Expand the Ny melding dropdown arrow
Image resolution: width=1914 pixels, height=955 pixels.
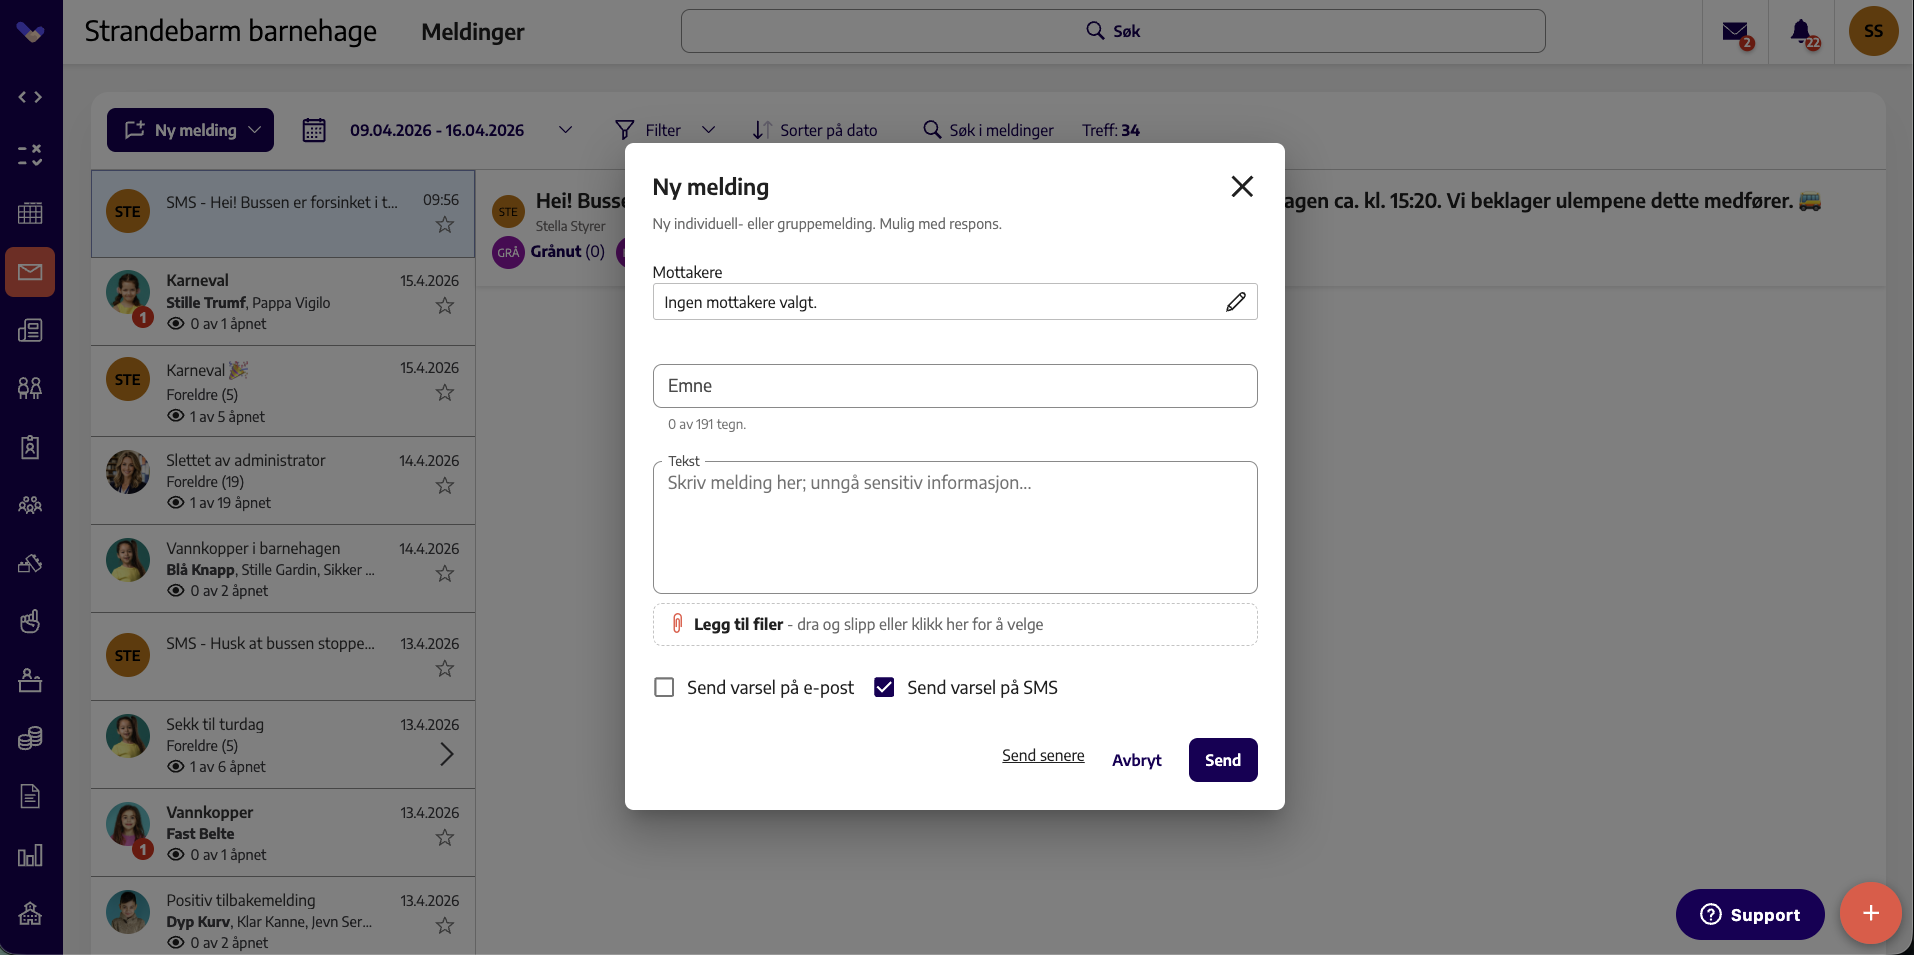[x=254, y=130]
